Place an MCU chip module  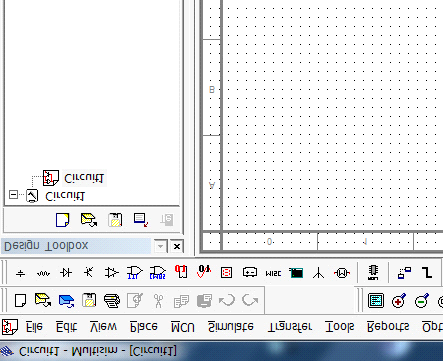click(373, 273)
